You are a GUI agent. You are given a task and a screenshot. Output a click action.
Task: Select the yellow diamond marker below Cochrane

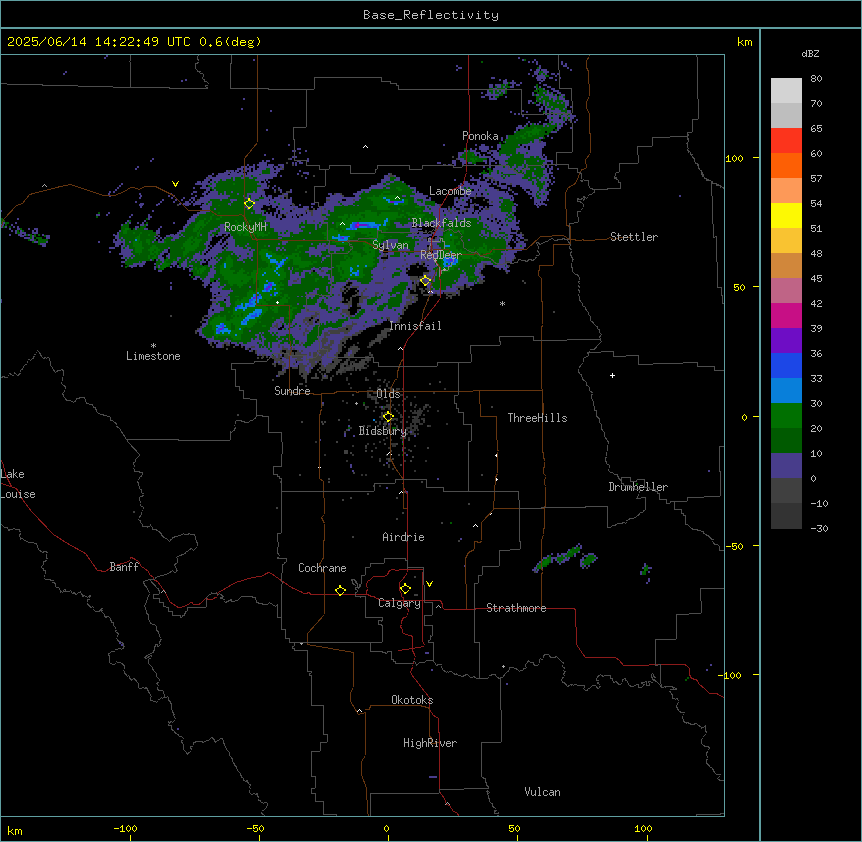(x=340, y=590)
